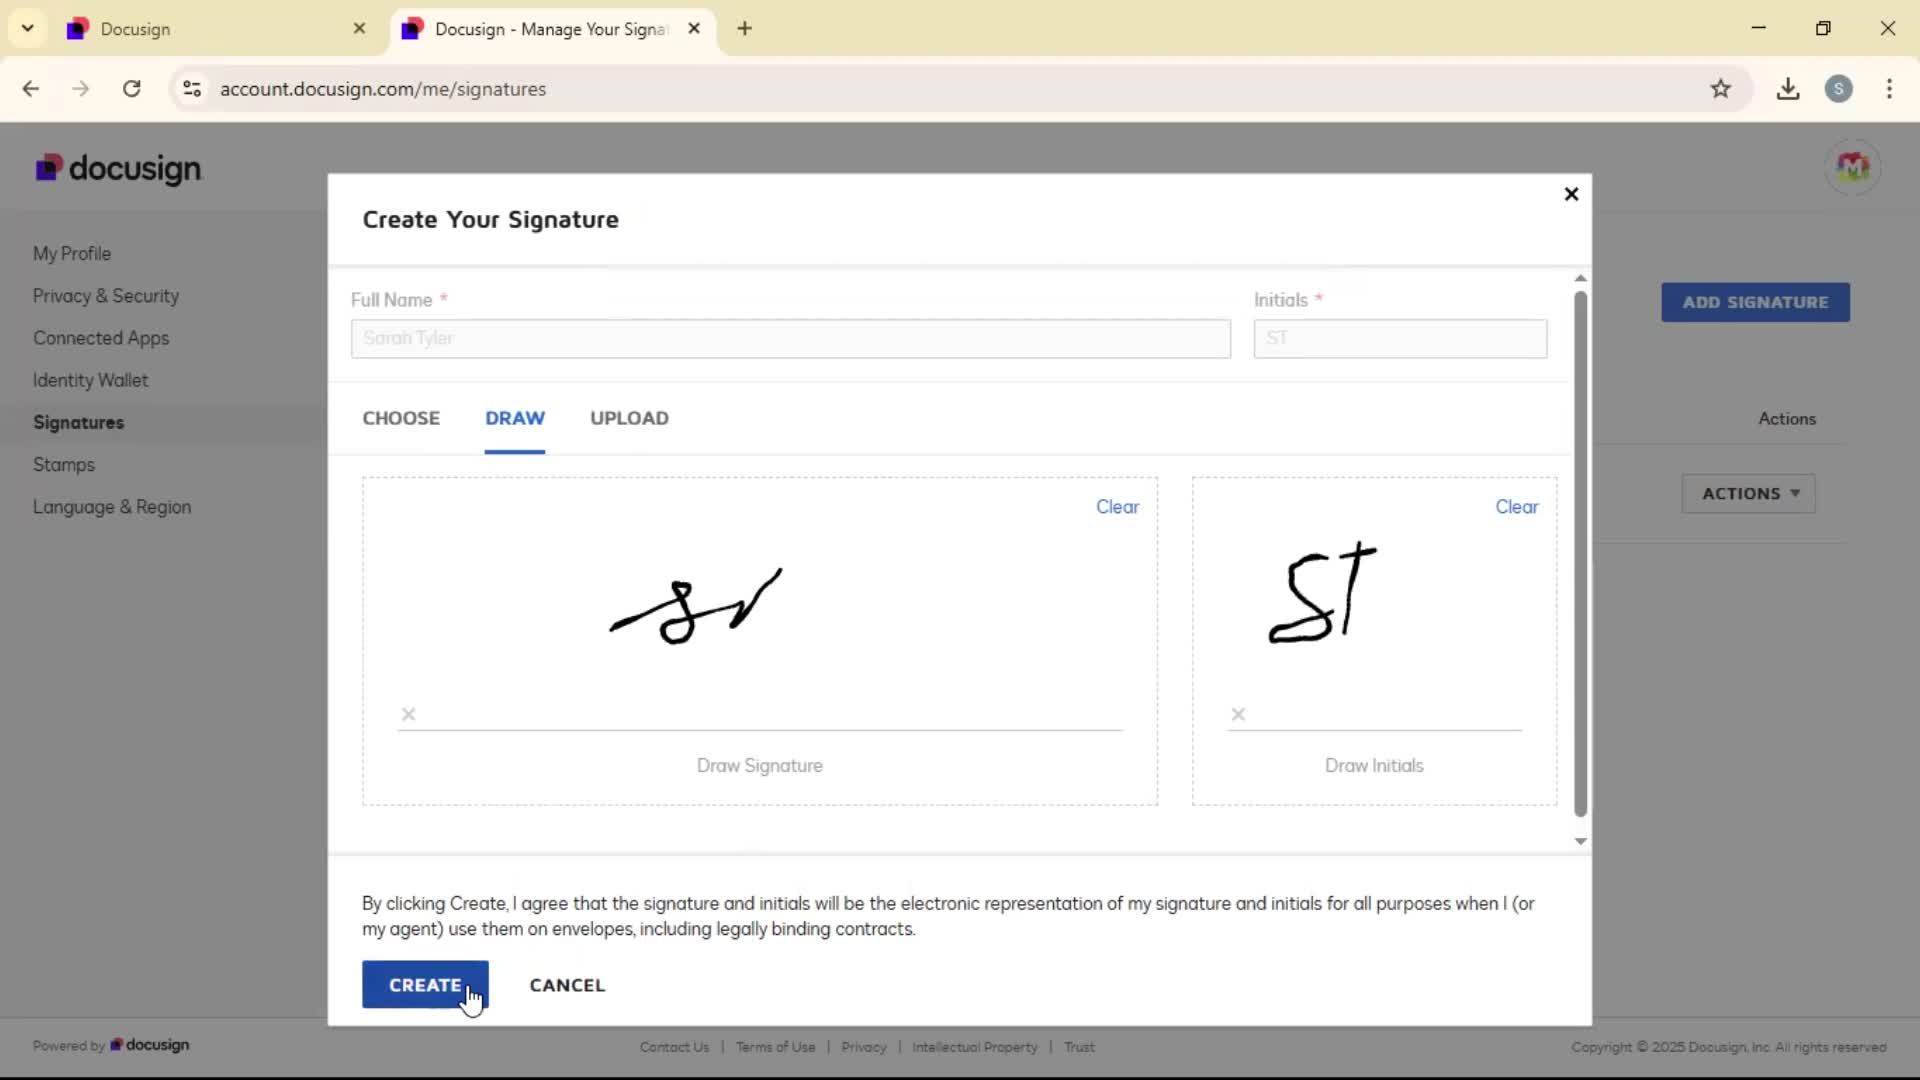This screenshot has height=1080, width=1920.
Task: Open browser downloads
Action: click(1788, 89)
